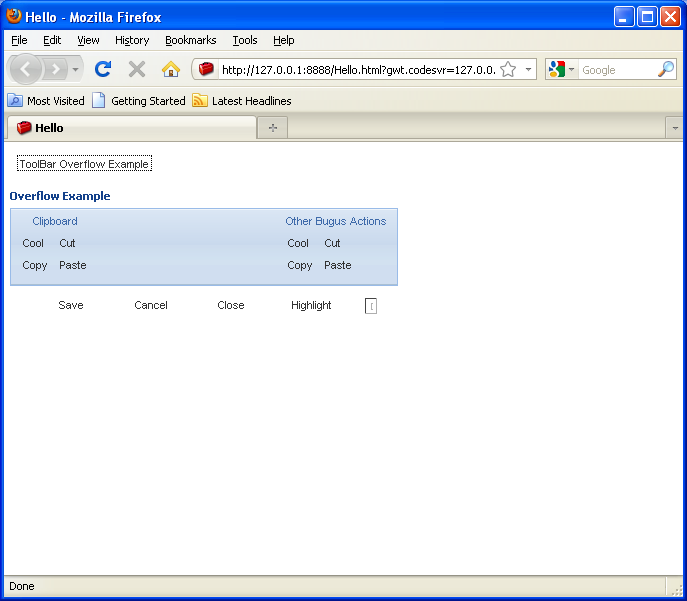Open the Getting Started bookmark
Viewport: 687px width, 601px height.
139,101
